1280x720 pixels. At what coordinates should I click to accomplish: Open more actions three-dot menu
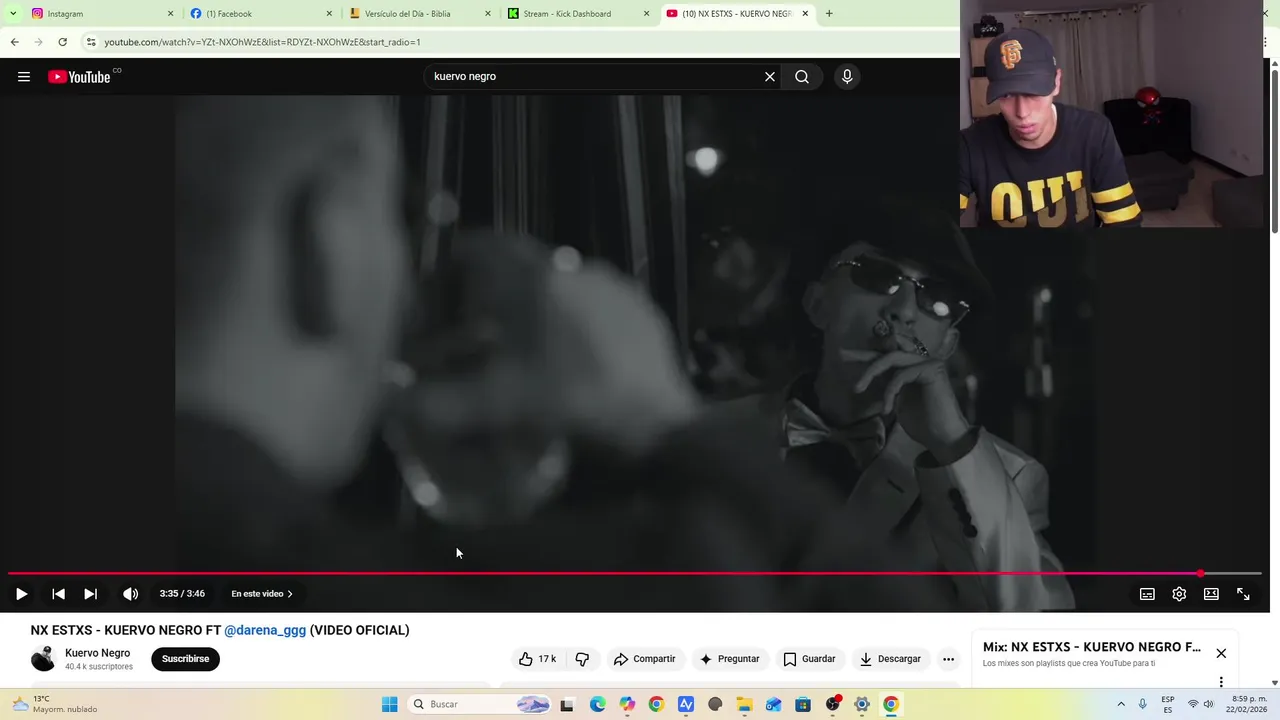(948, 659)
